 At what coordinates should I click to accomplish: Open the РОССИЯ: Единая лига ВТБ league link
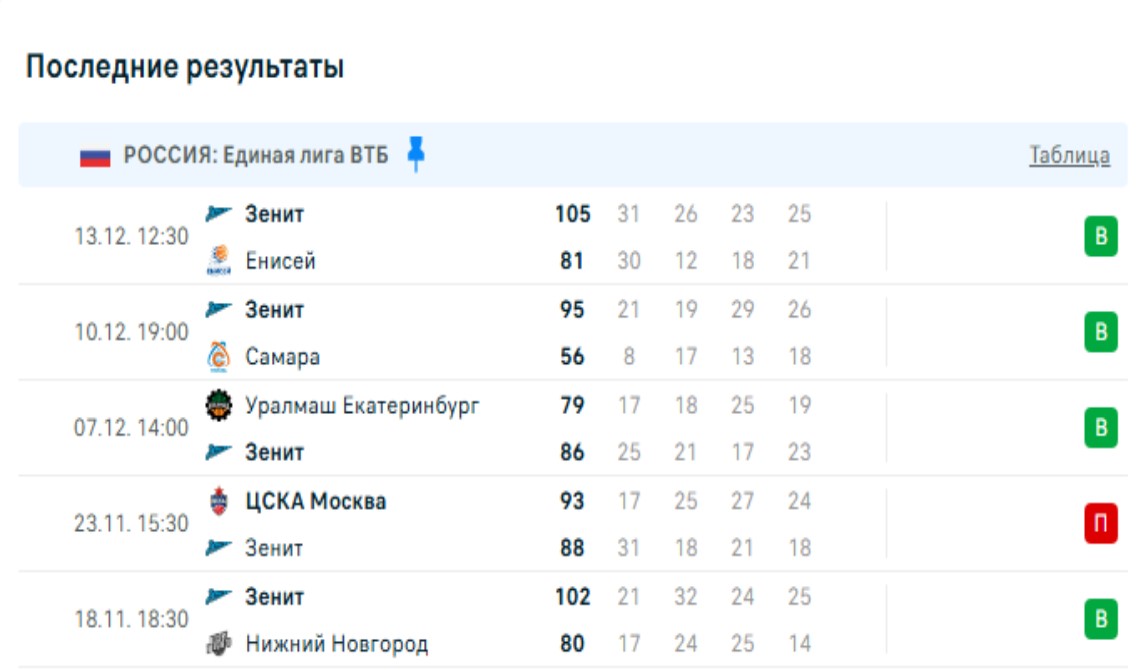tap(255, 156)
